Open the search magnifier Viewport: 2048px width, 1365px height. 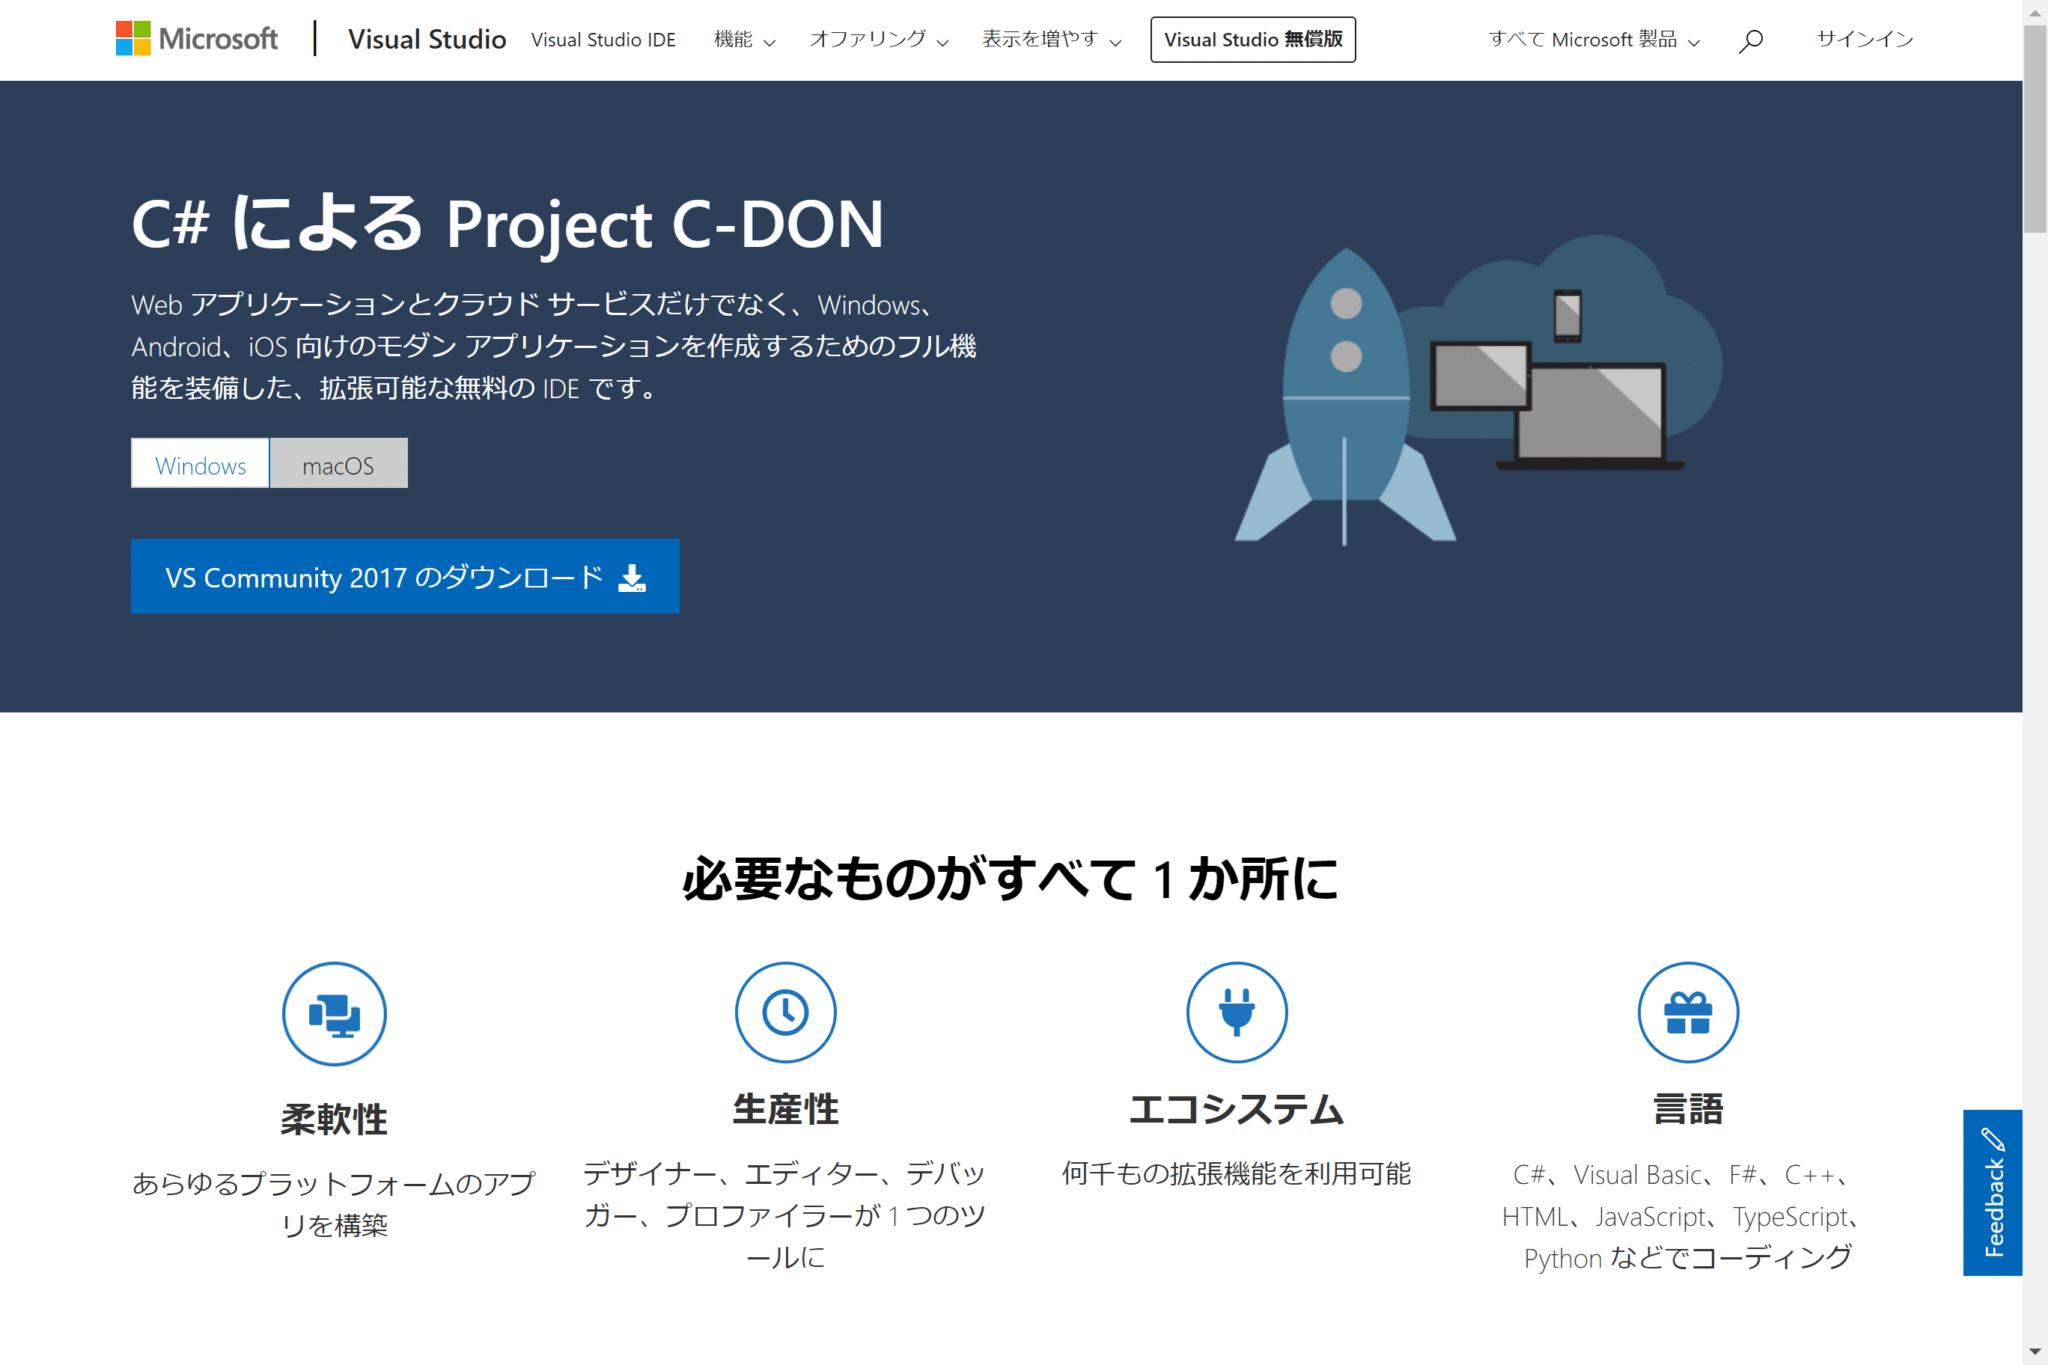tap(1751, 40)
